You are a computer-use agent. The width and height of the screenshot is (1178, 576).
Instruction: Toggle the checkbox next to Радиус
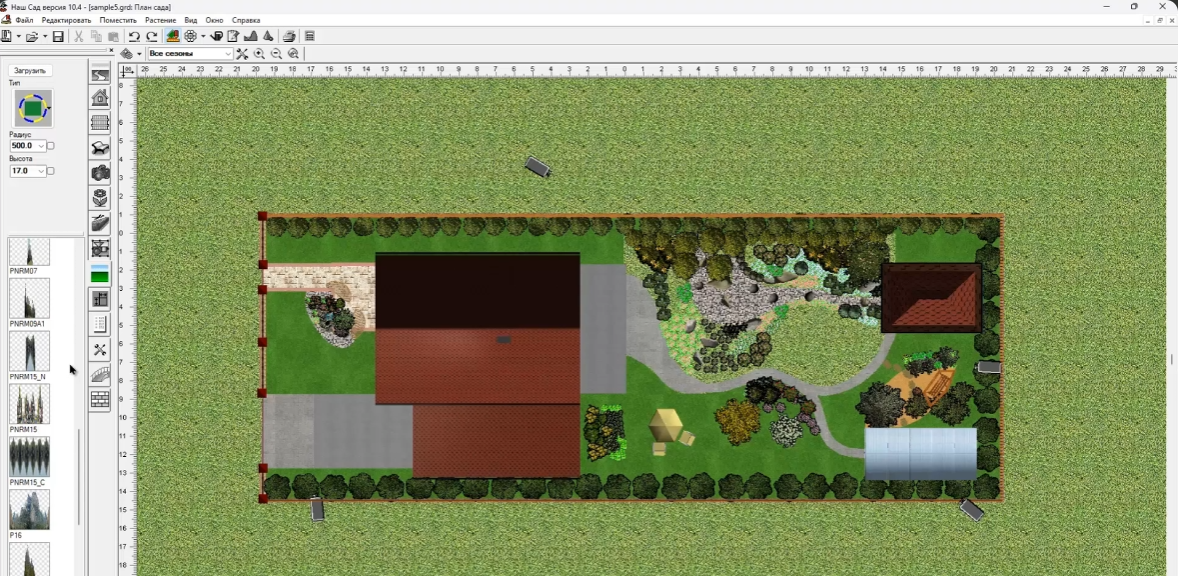tap(51, 146)
